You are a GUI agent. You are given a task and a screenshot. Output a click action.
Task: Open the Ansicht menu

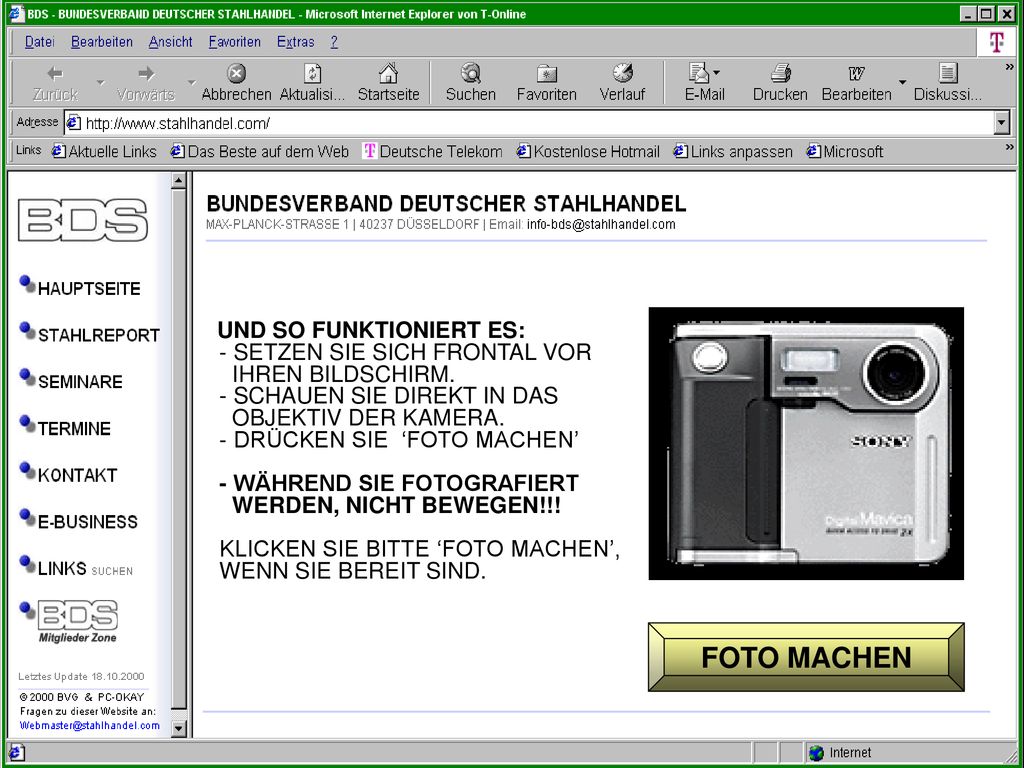[x=170, y=42]
